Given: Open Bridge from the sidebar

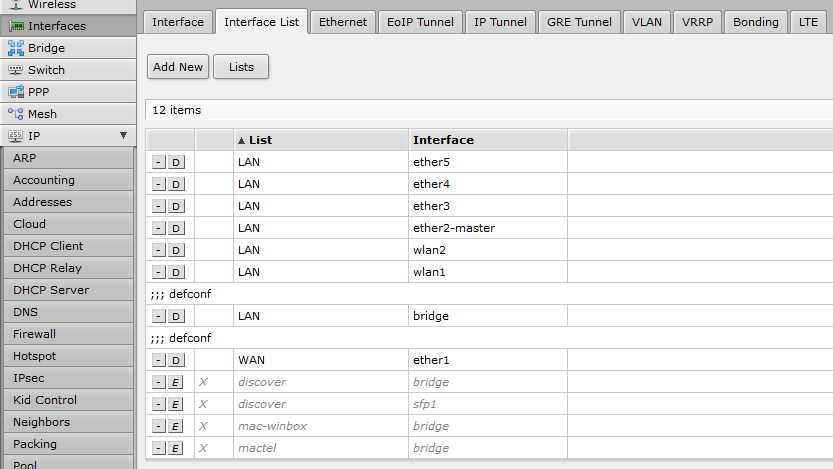Looking at the screenshot, I should (x=68, y=48).
